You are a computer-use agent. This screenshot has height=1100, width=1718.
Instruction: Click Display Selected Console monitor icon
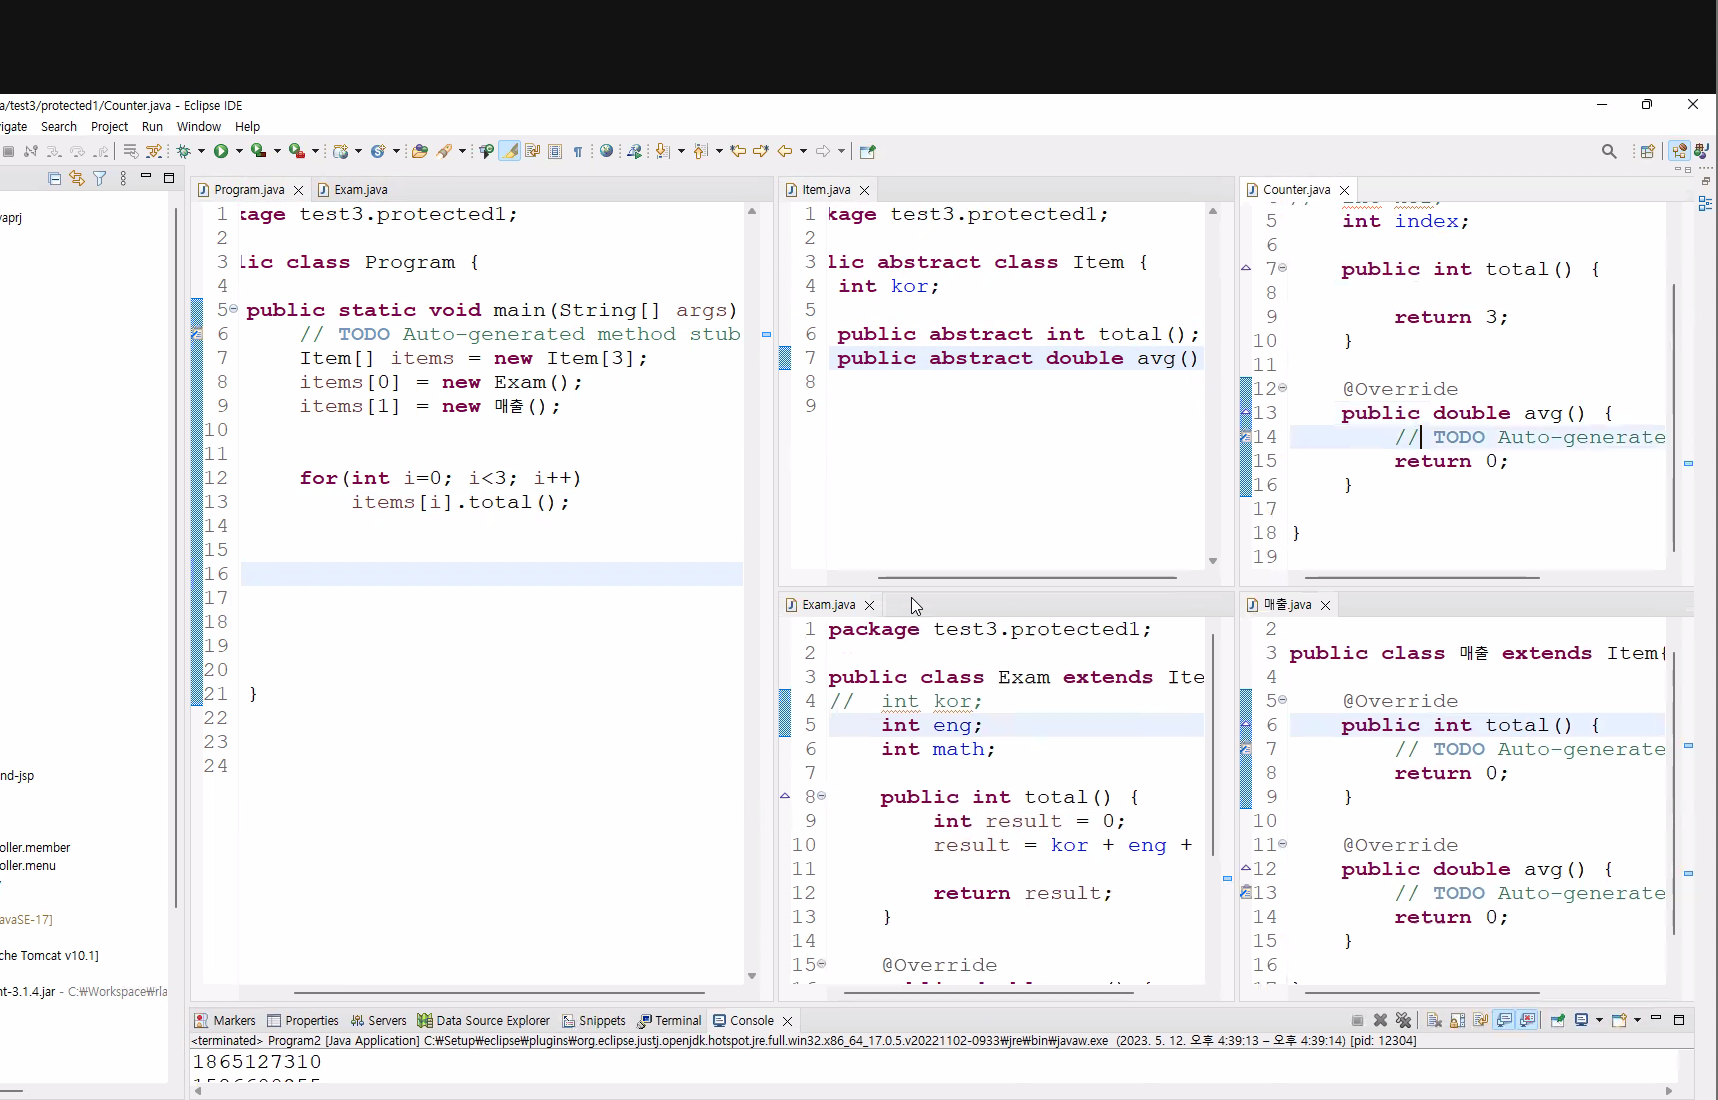[x=1581, y=1020]
